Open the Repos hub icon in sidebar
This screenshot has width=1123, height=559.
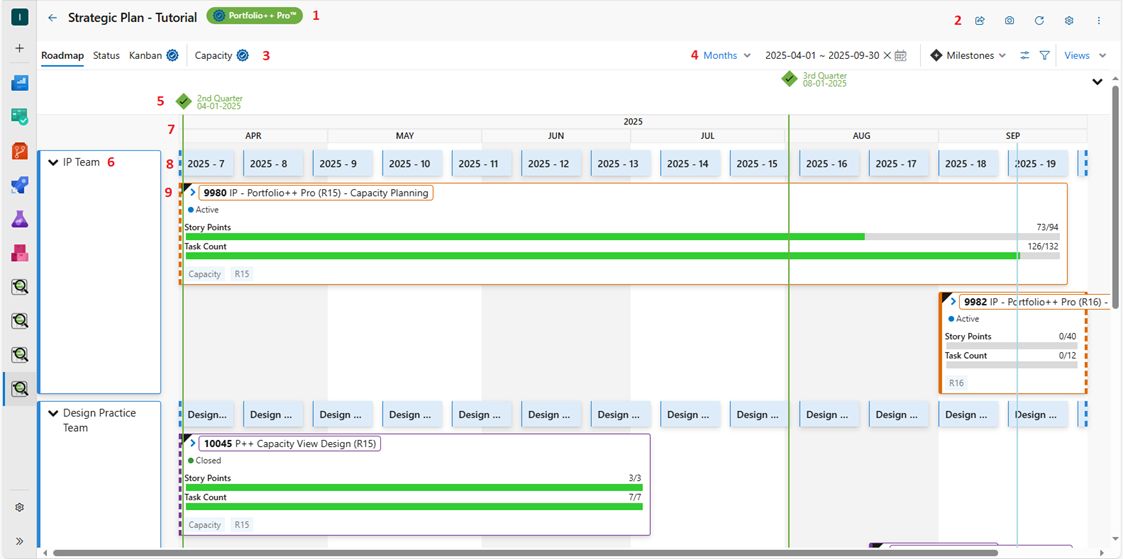coord(19,151)
